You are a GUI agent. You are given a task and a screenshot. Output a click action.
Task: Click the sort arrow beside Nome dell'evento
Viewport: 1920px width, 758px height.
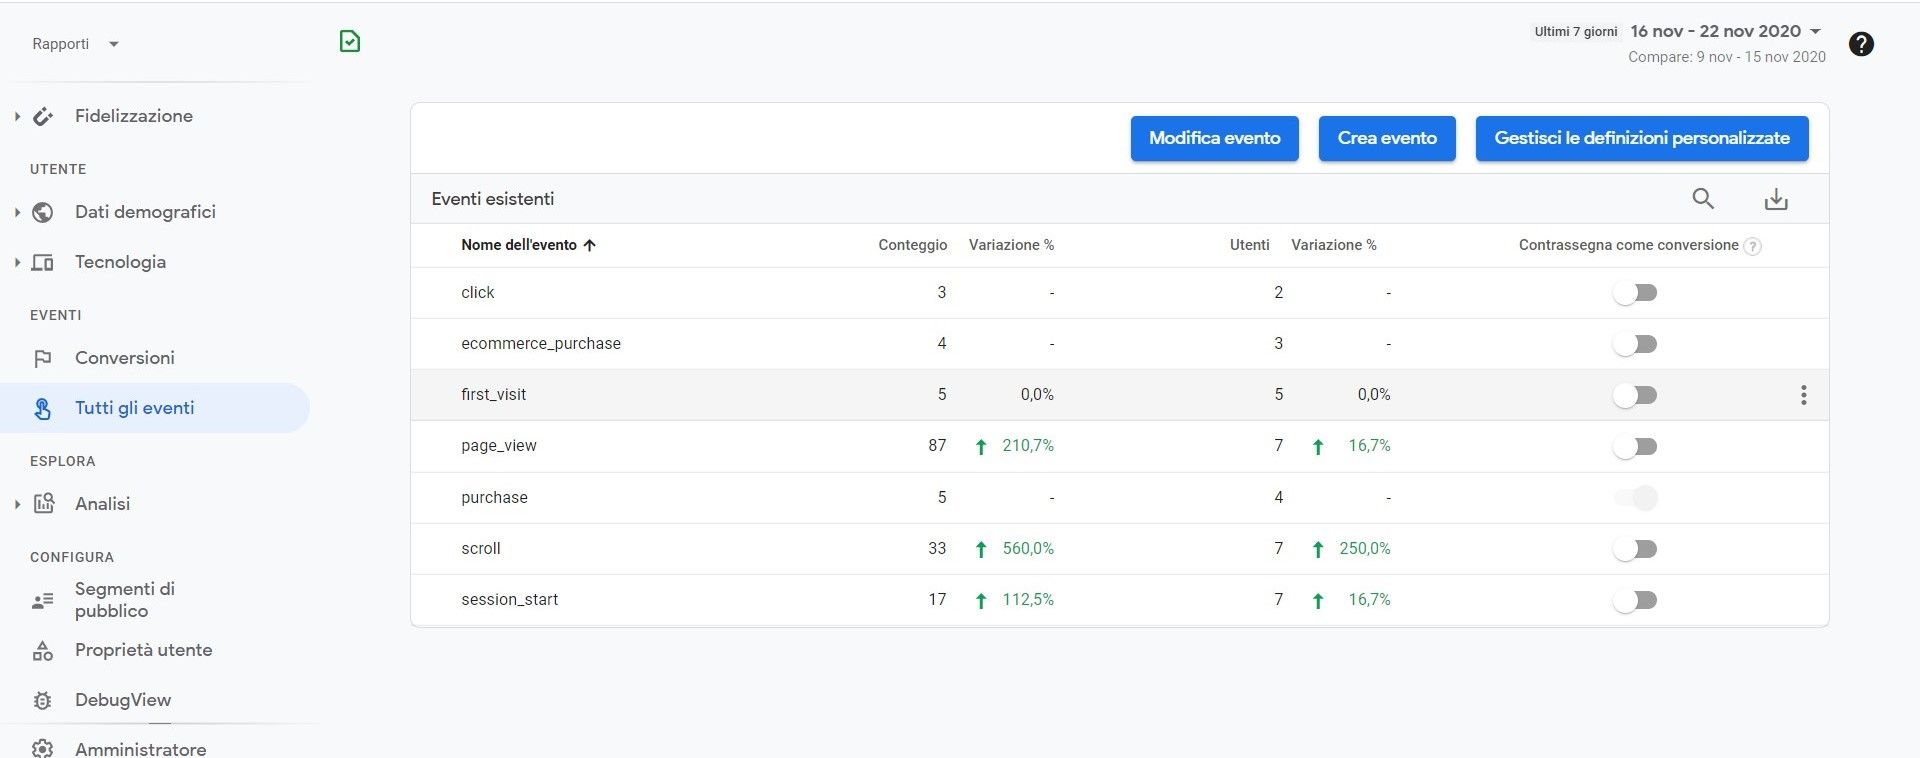589,245
